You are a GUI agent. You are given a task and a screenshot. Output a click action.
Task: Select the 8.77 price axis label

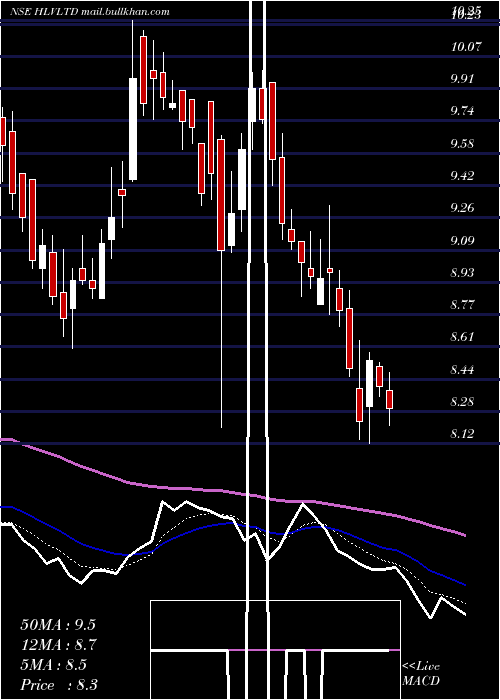[x=462, y=305]
